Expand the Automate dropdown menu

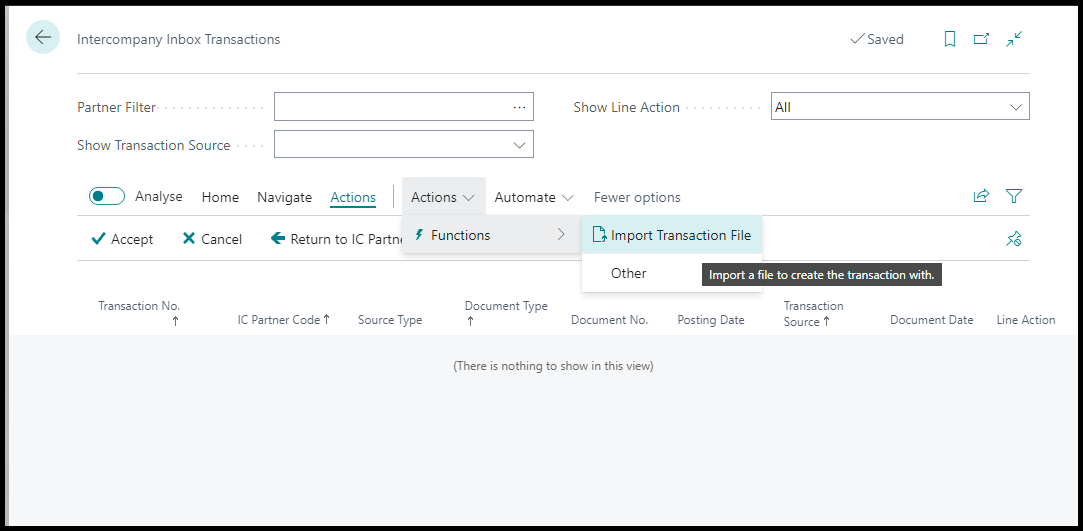[534, 197]
